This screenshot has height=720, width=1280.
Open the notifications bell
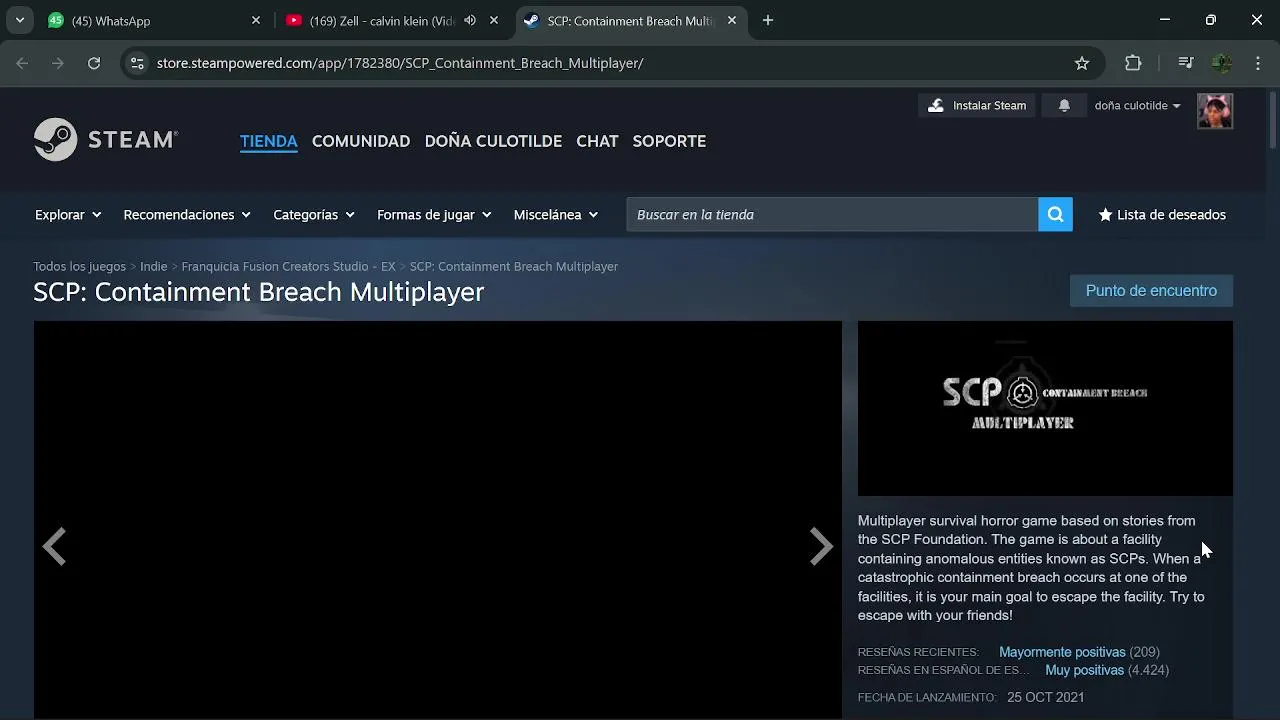tap(1064, 105)
